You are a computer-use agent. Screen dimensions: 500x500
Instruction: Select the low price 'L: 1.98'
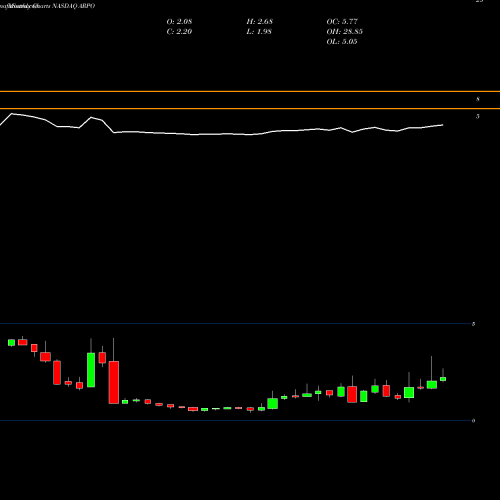259,32
